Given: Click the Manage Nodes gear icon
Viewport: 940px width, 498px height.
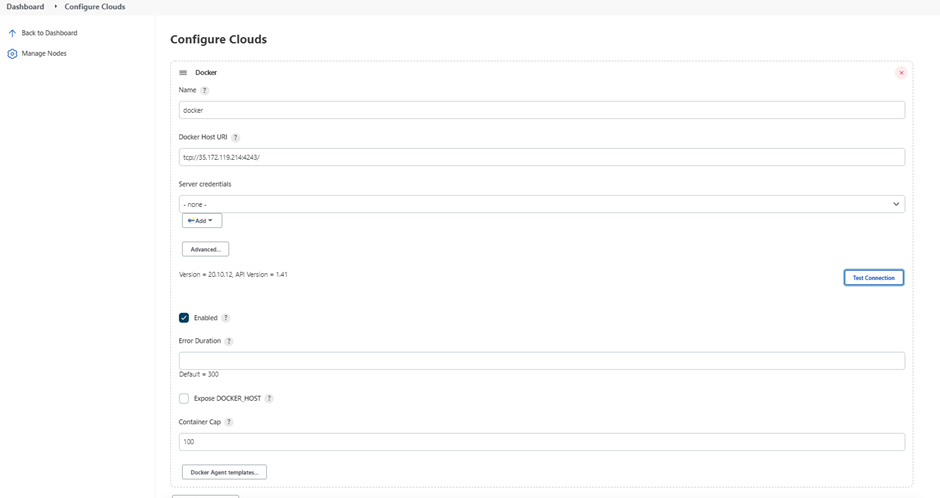Looking at the screenshot, I should (12, 54).
